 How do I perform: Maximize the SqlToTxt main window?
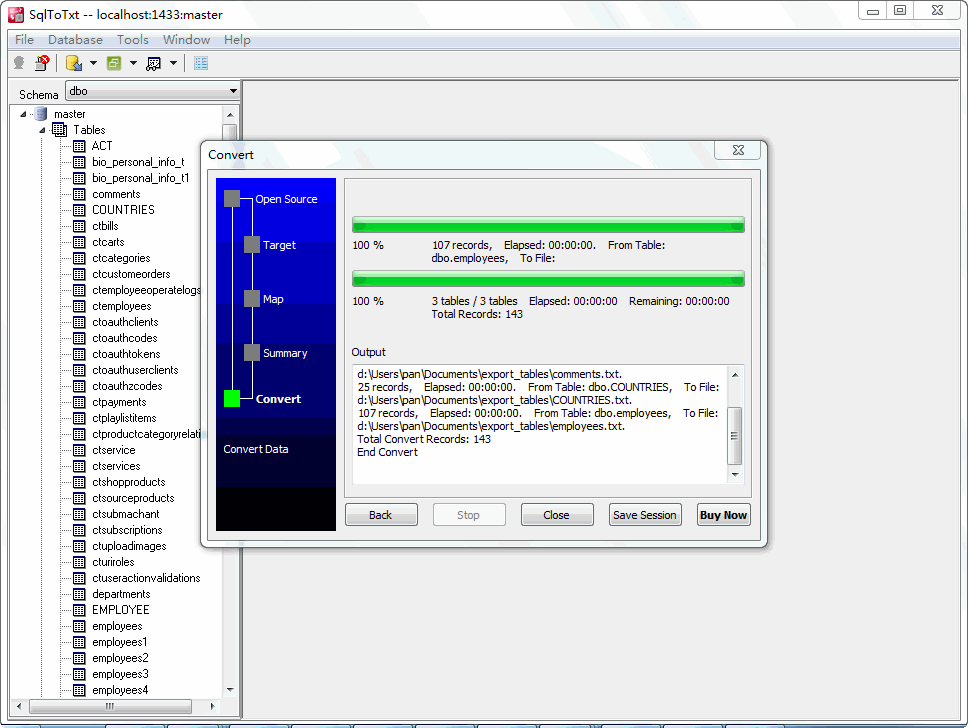[x=901, y=10]
